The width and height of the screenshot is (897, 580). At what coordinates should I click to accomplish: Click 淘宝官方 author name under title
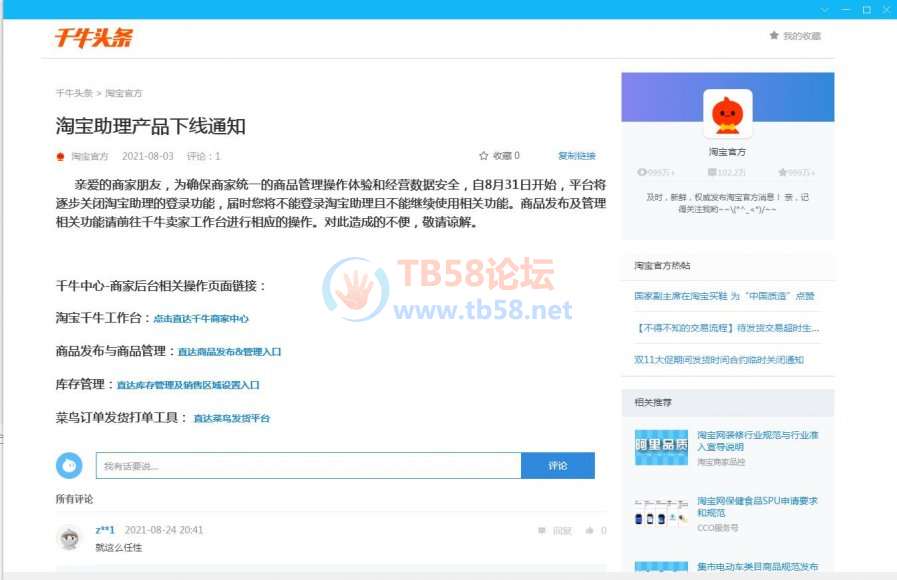point(90,156)
